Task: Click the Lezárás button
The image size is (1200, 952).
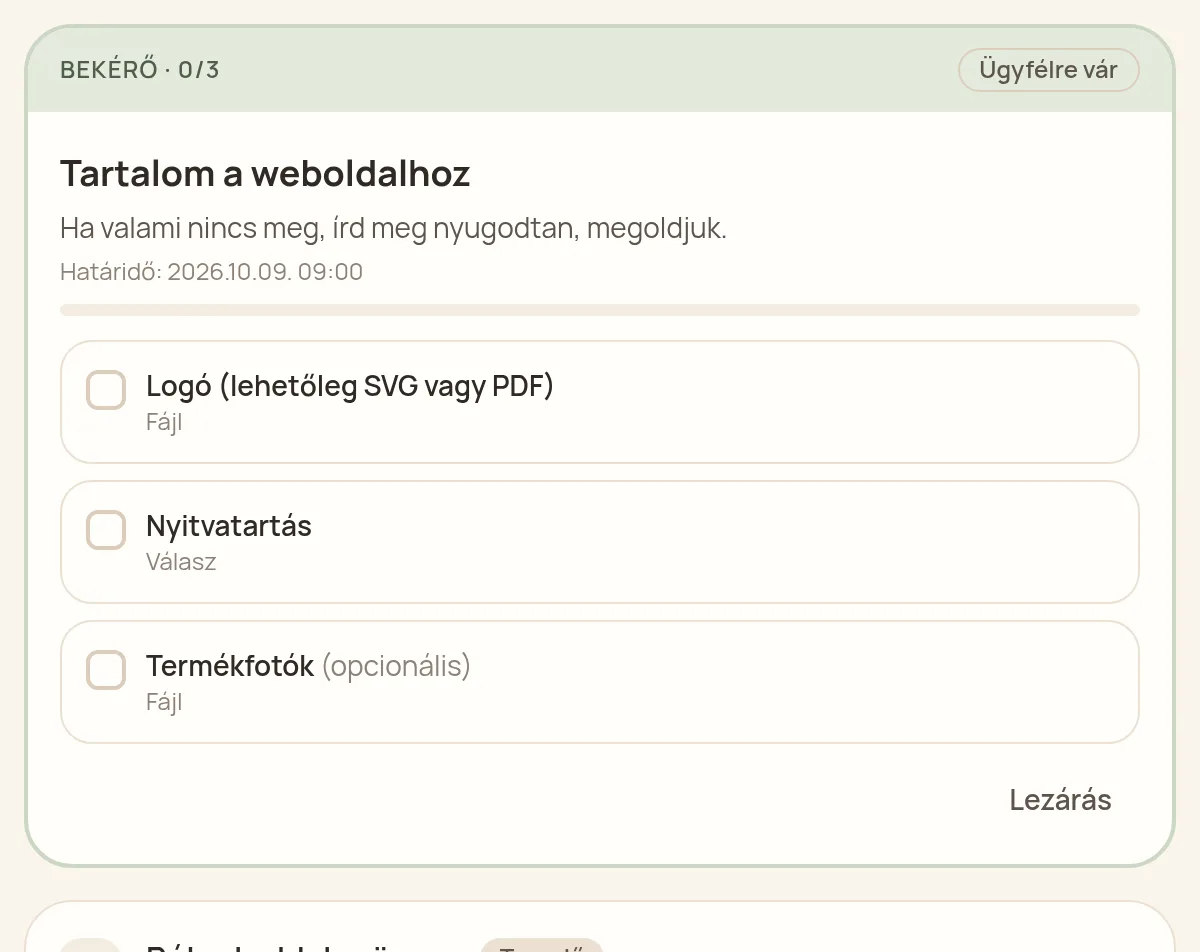Action: click(x=1060, y=800)
